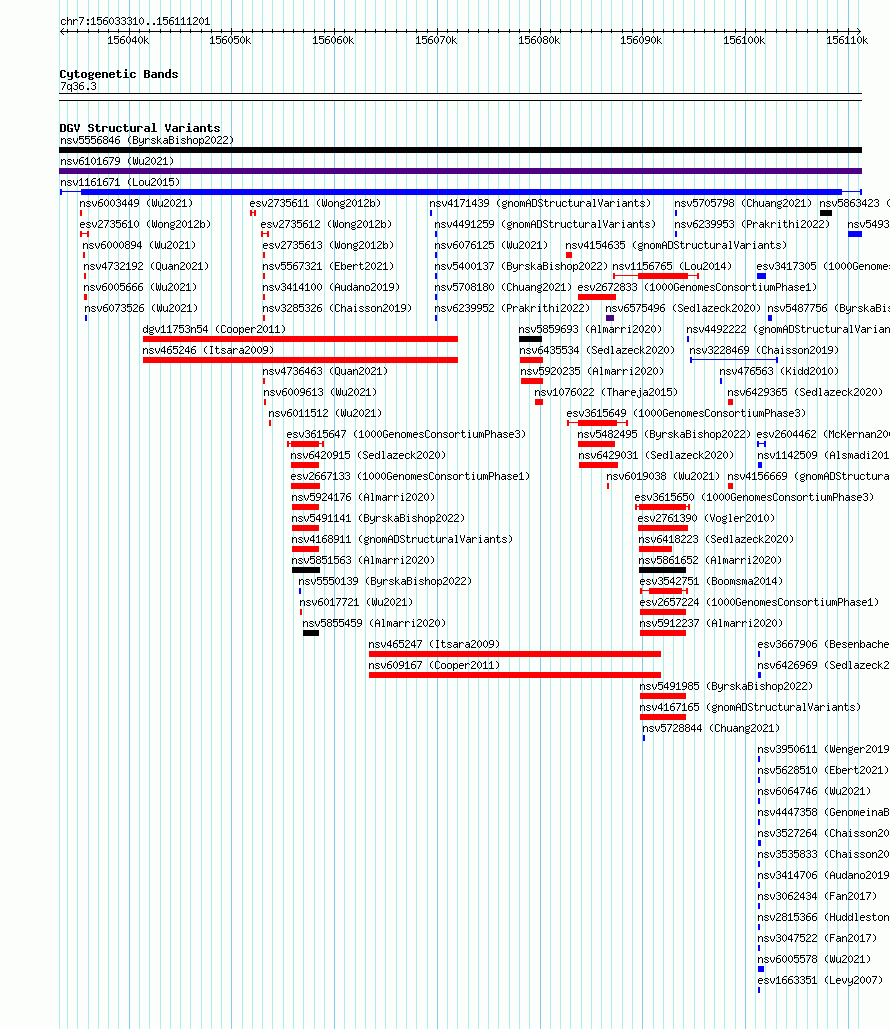Open nsv465247 (Itsara2009) variant label
The height and width of the screenshot is (1029, 890).
434,644
